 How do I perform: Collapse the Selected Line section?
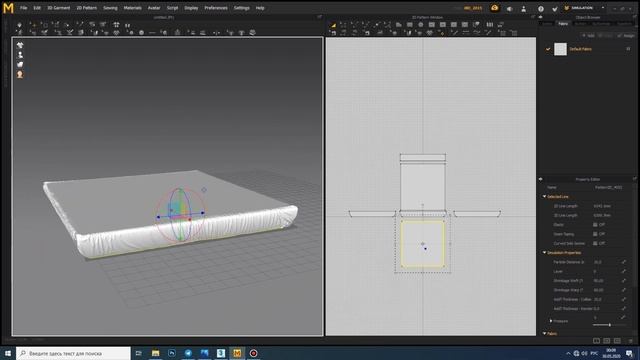tap(544, 197)
